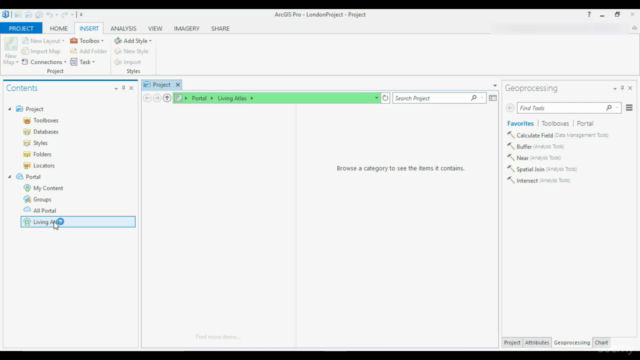Click the Find Tools magnifier icon
This screenshot has width=640, height=360.
[609, 108]
